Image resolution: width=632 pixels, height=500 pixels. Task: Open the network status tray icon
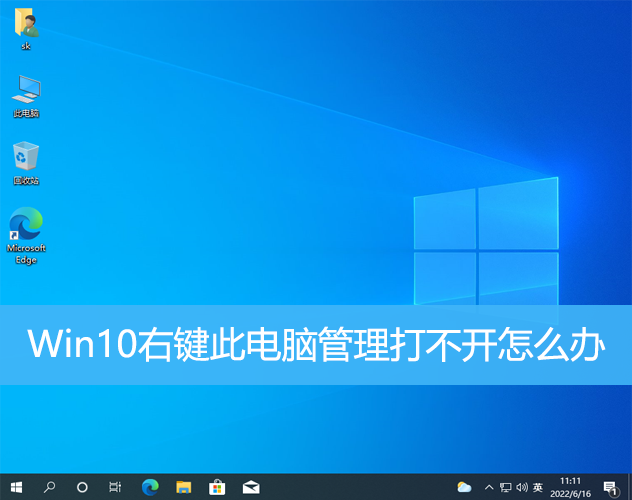coord(505,487)
